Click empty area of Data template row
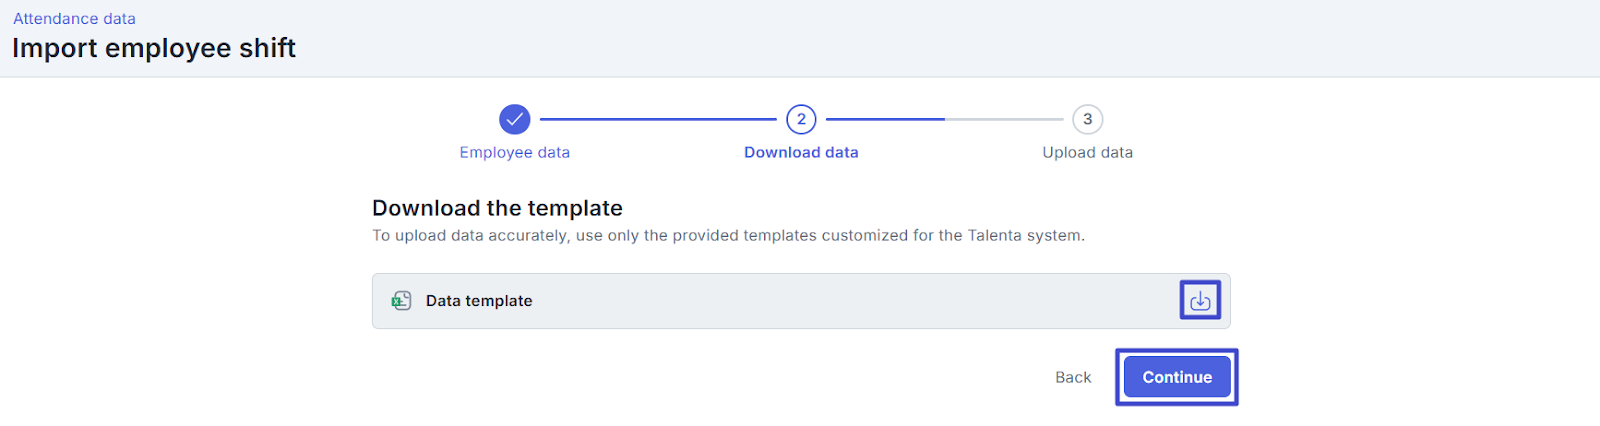Screen dimensions: 1600x426 tap(850, 301)
